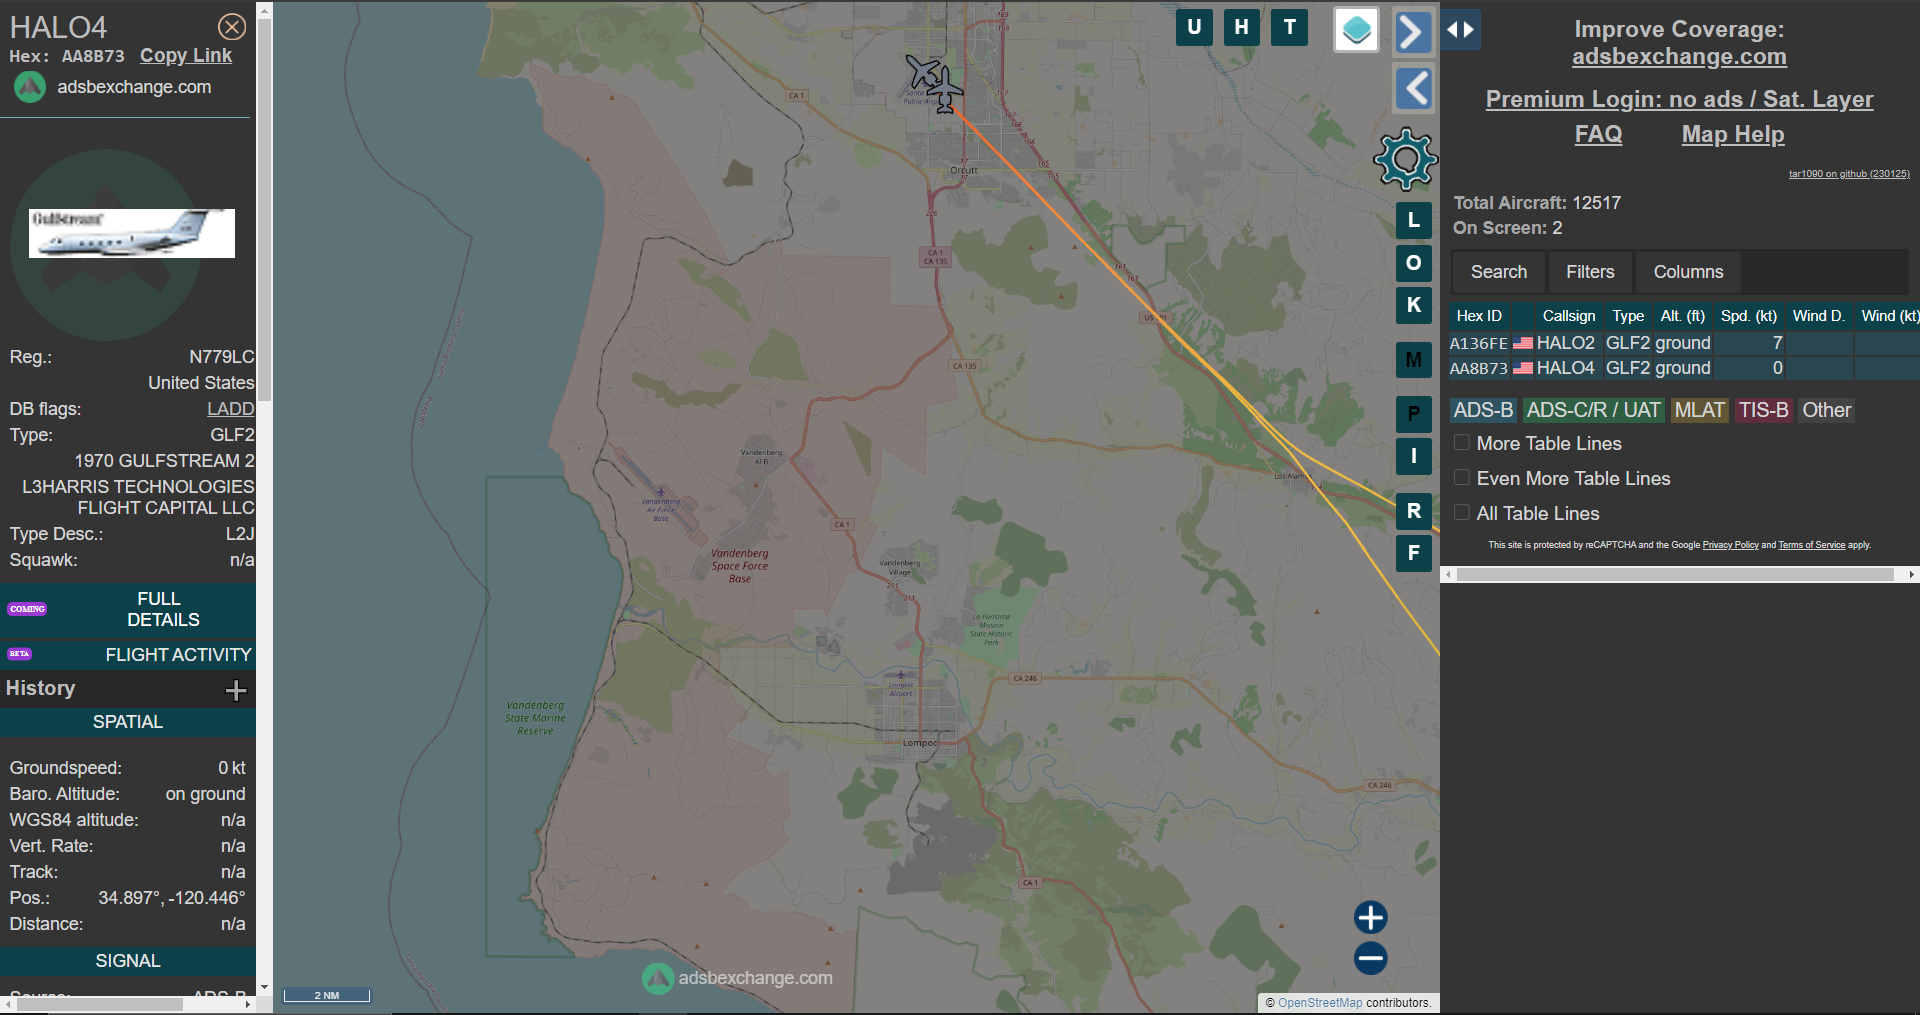Sort table by Wind D. column
The height and width of the screenshot is (1015, 1920).
(x=1818, y=316)
